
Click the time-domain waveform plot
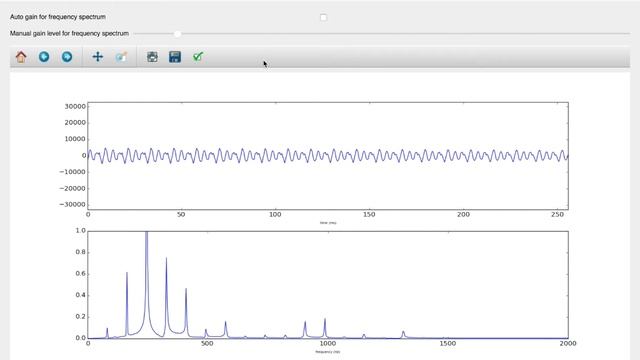(328, 156)
